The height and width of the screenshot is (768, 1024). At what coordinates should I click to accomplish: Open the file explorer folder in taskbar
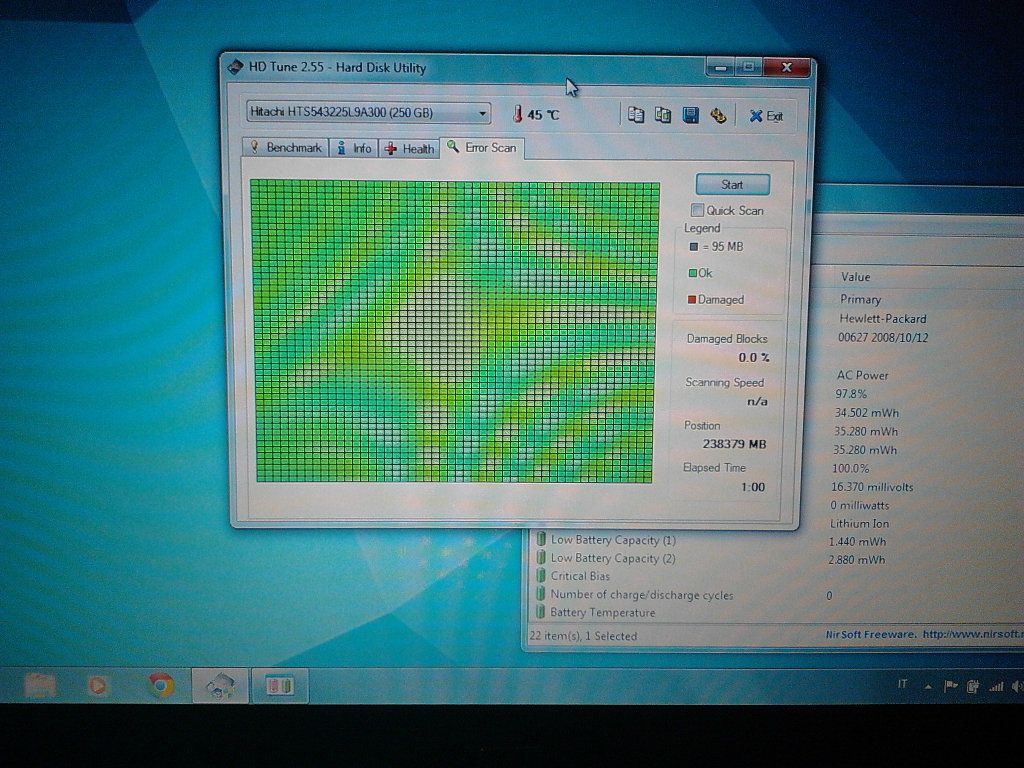pyautogui.click(x=40, y=685)
